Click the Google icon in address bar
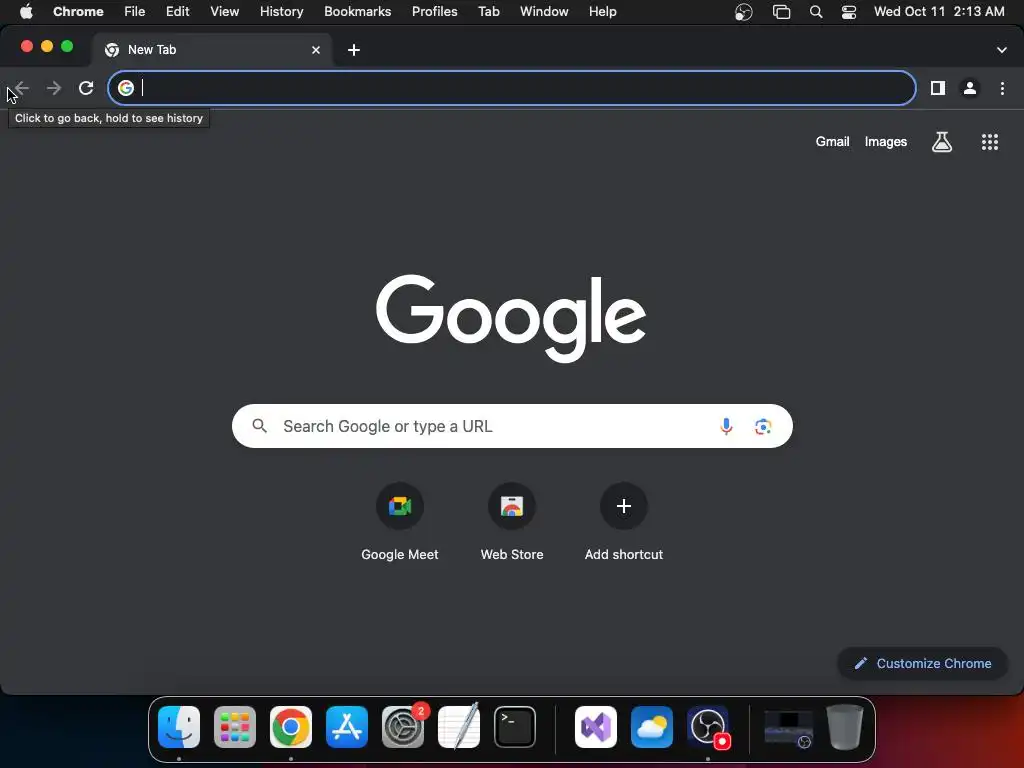This screenshot has width=1024, height=768. [126, 88]
